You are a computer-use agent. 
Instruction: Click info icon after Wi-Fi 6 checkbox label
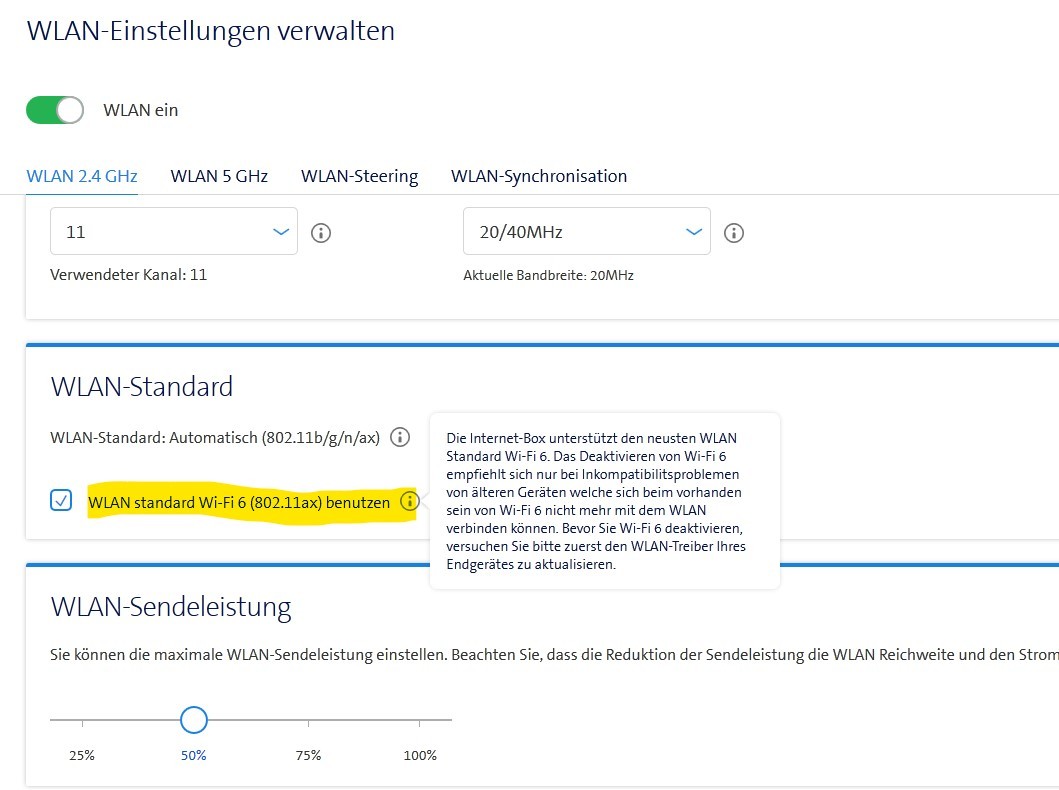410,502
